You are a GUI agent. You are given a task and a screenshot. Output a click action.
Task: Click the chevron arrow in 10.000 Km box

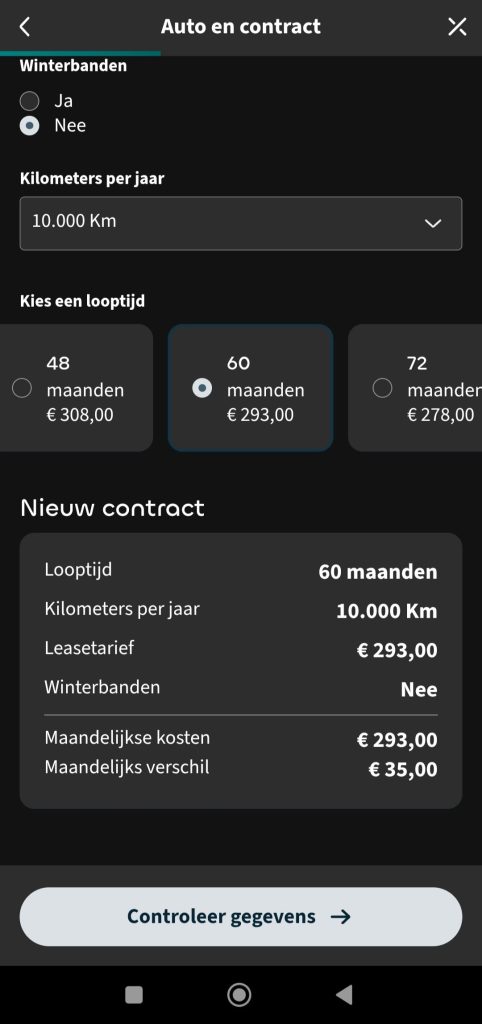[x=433, y=223]
